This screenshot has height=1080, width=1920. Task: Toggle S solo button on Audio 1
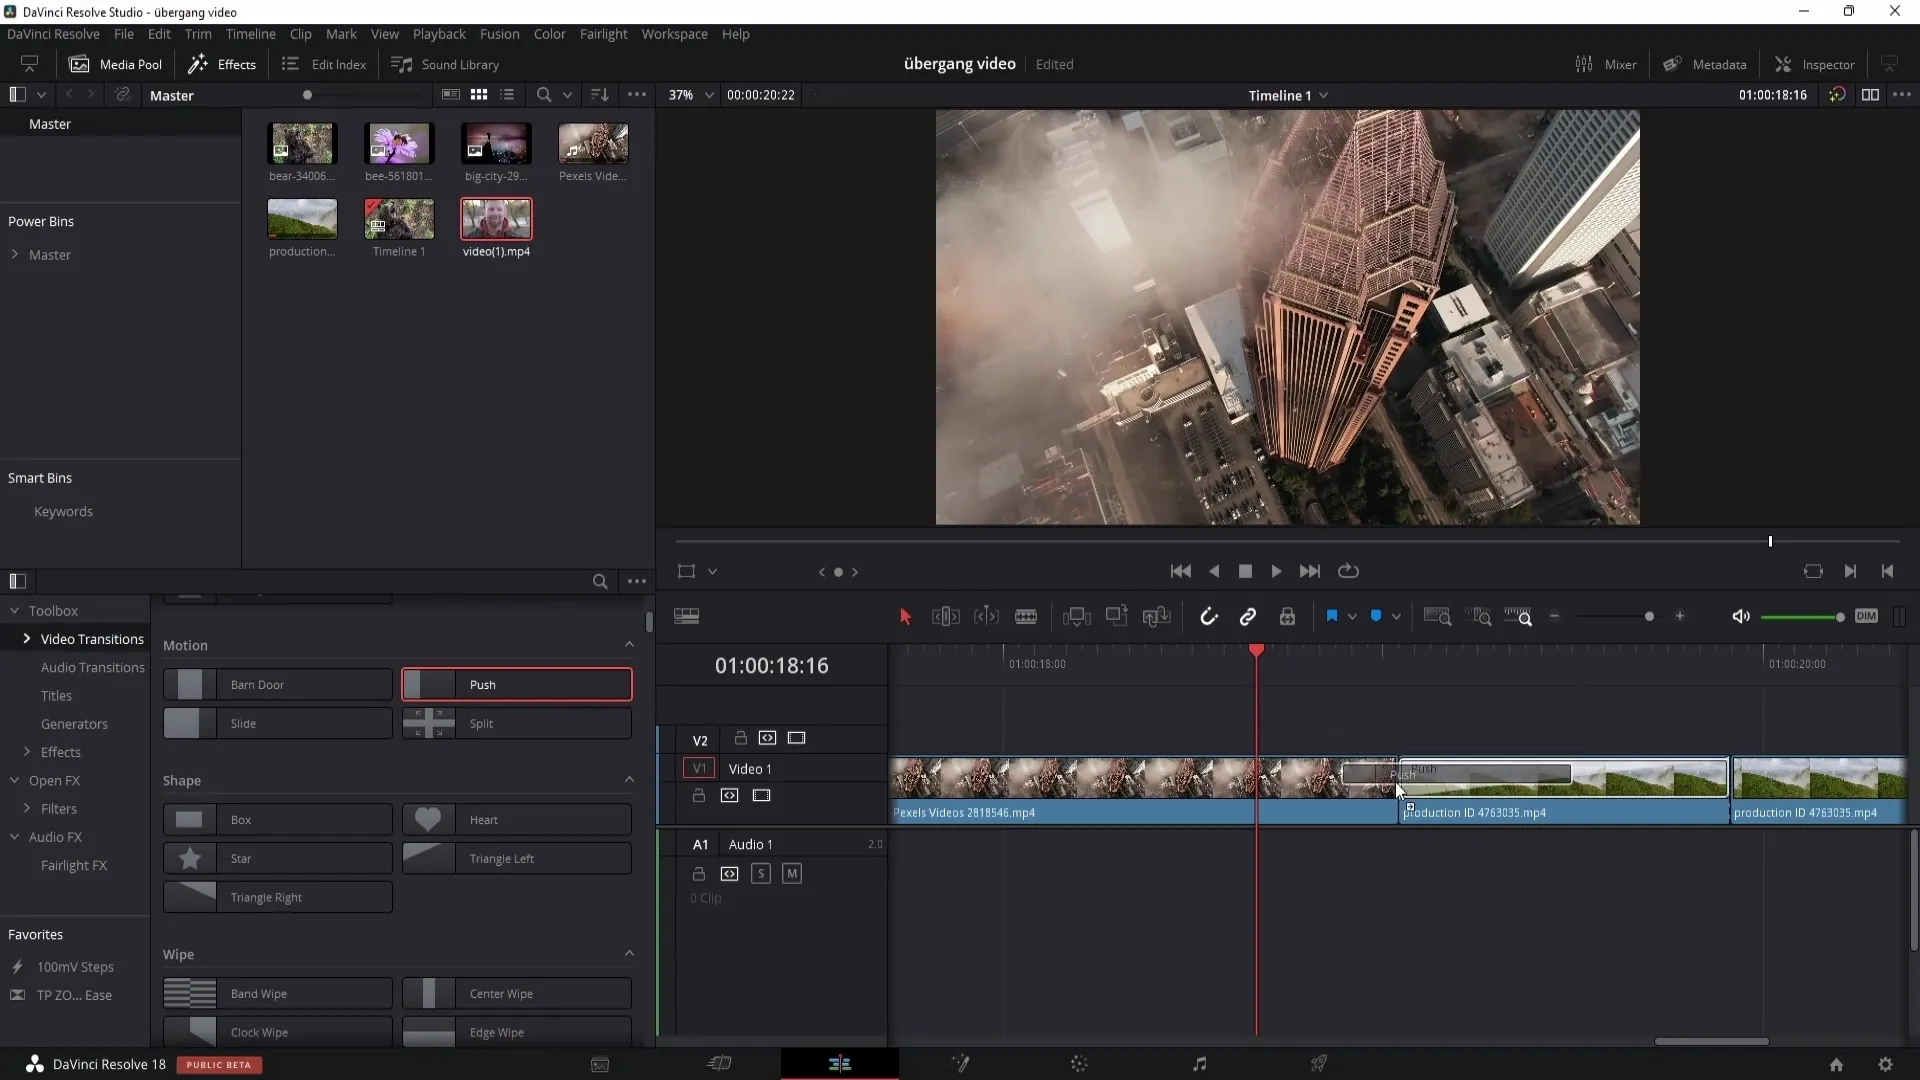(761, 872)
